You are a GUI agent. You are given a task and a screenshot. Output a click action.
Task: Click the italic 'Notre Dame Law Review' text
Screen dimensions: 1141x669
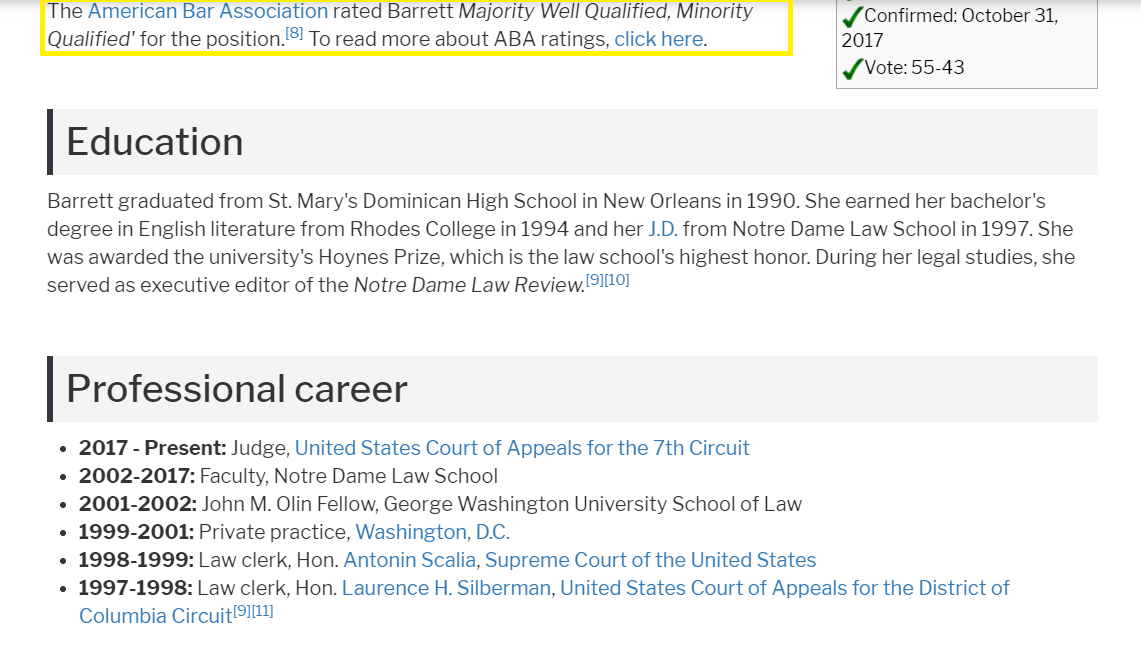point(469,285)
